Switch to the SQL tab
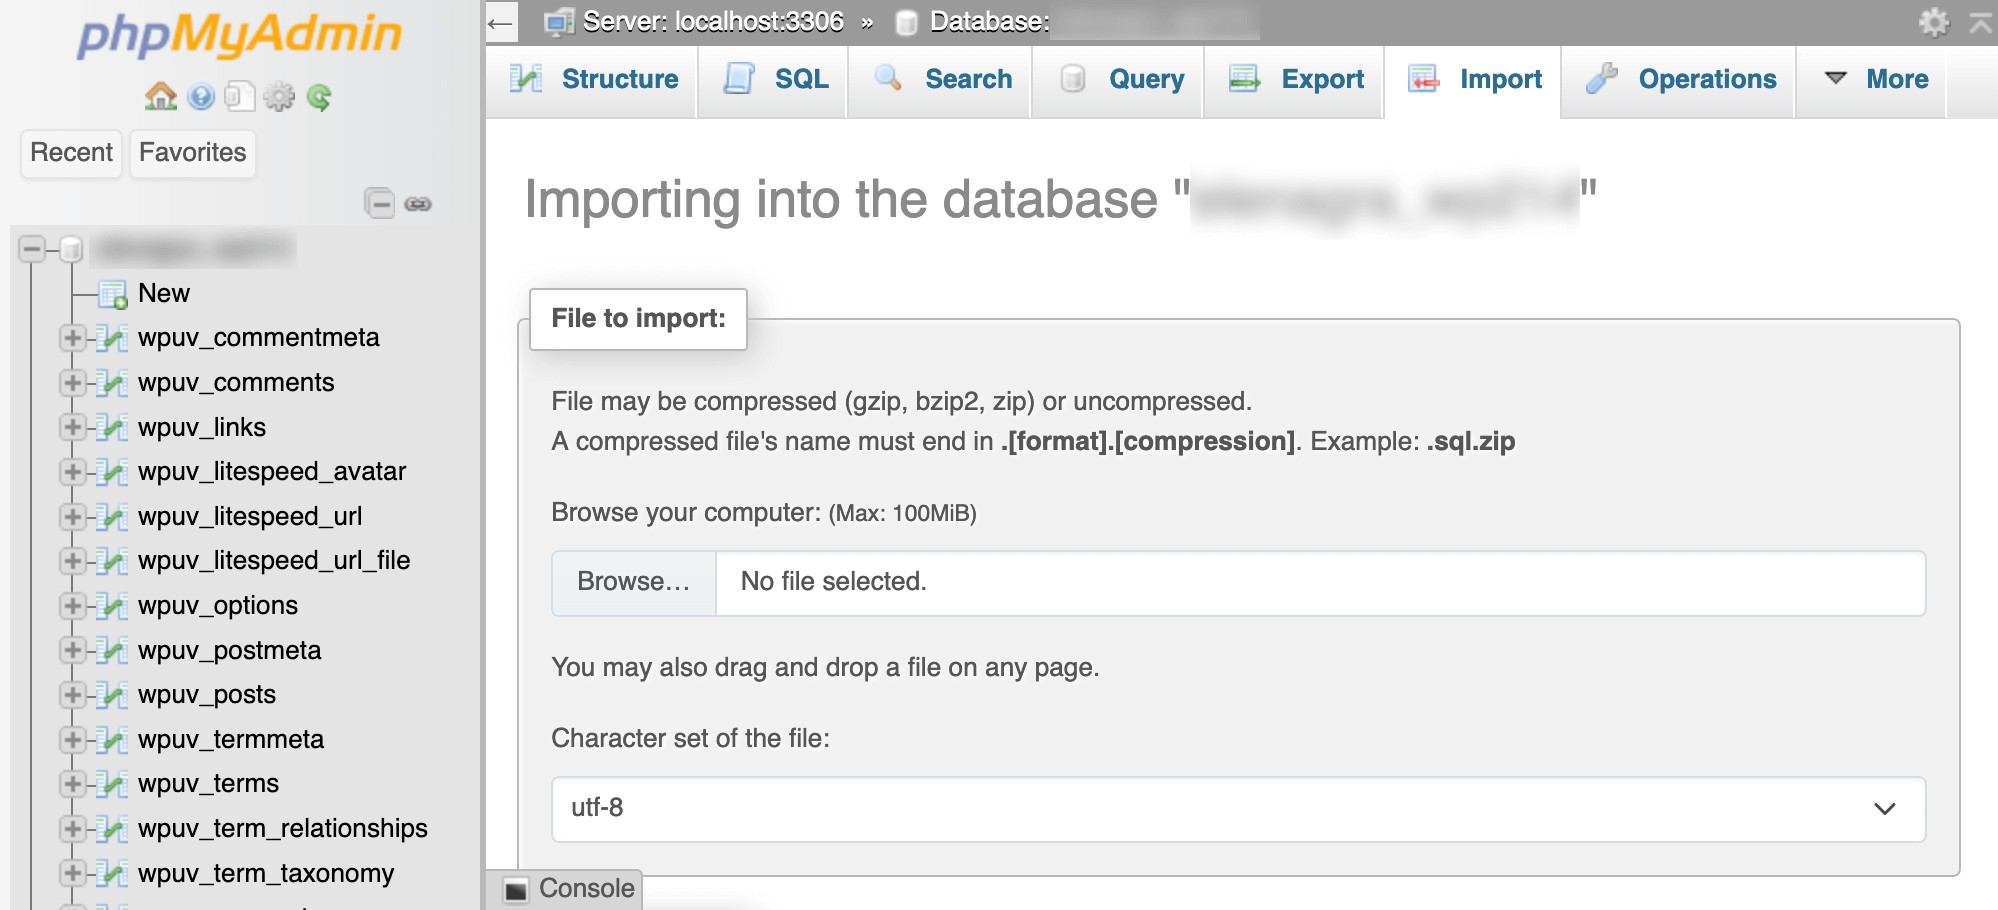This screenshot has height=910, width=1998. coord(775,80)
